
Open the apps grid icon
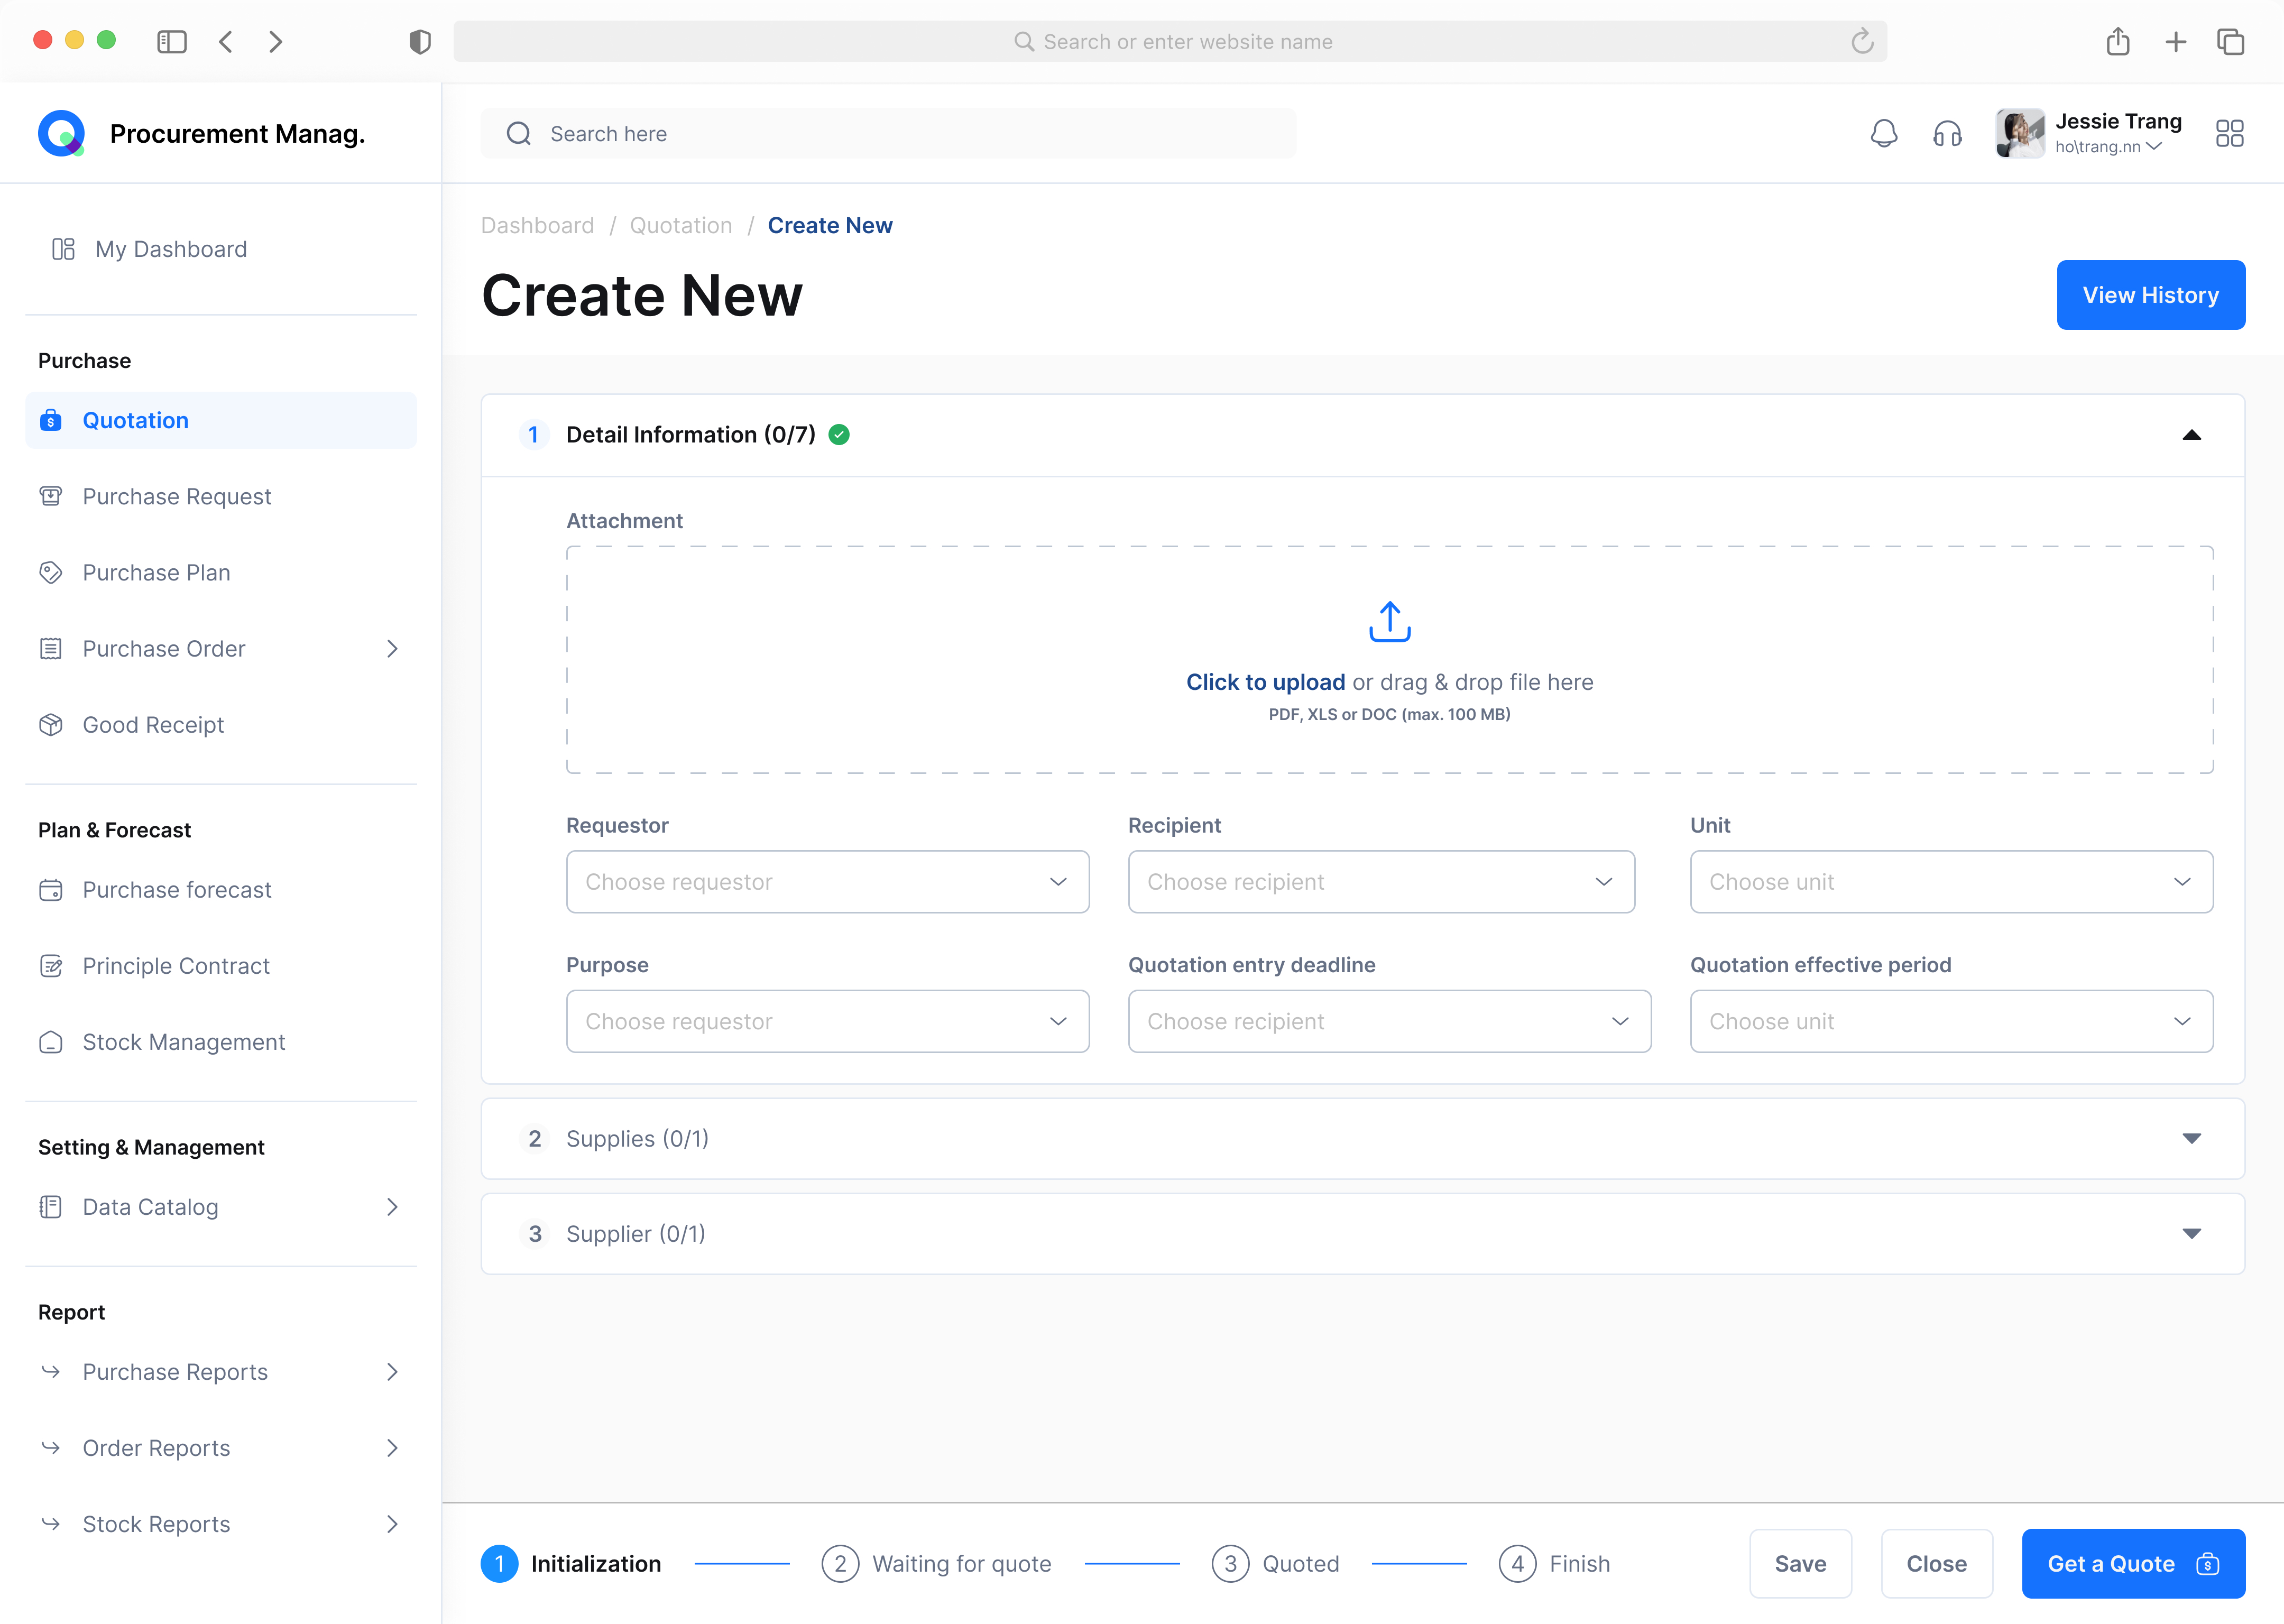(x=2229, y=133)
